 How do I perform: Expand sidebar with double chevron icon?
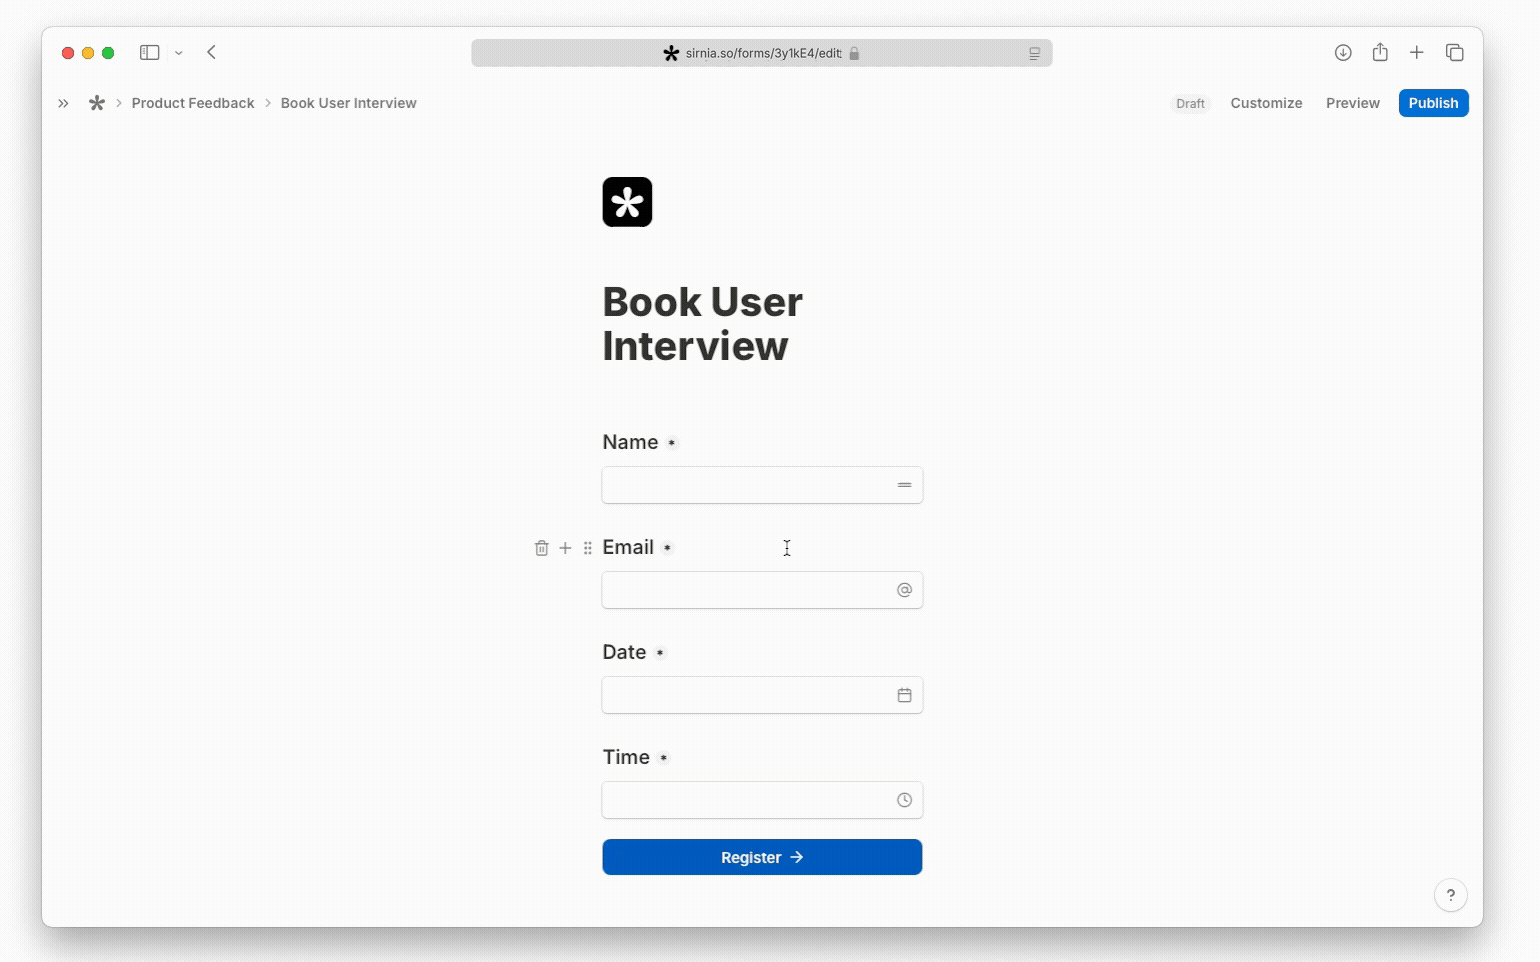point(64,103)
